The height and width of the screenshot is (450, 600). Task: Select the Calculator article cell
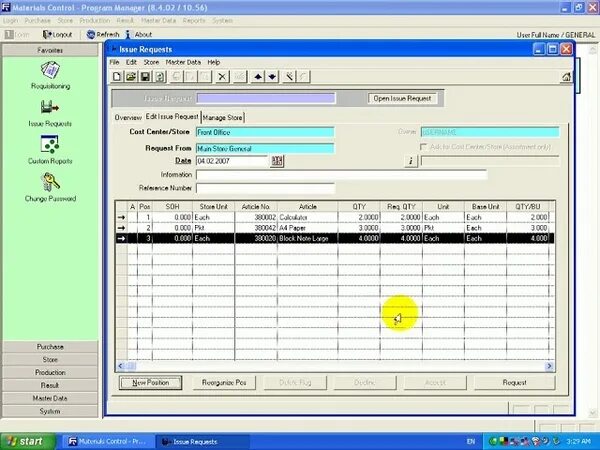(x=308, y=217)
